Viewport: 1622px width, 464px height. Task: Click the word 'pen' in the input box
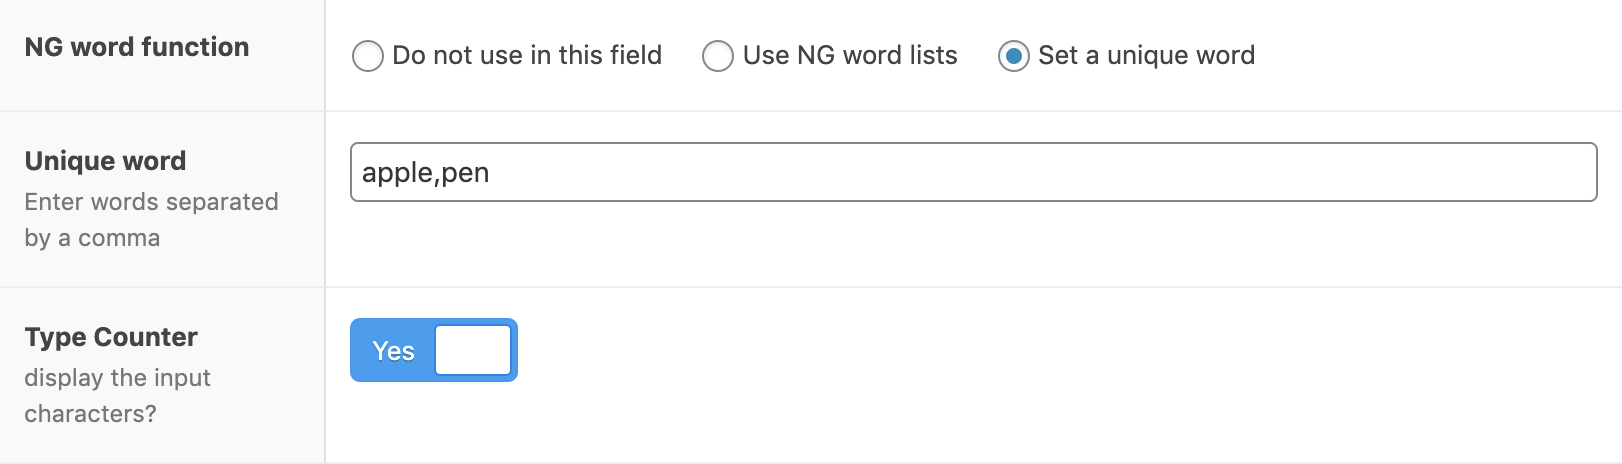point(465,175)
